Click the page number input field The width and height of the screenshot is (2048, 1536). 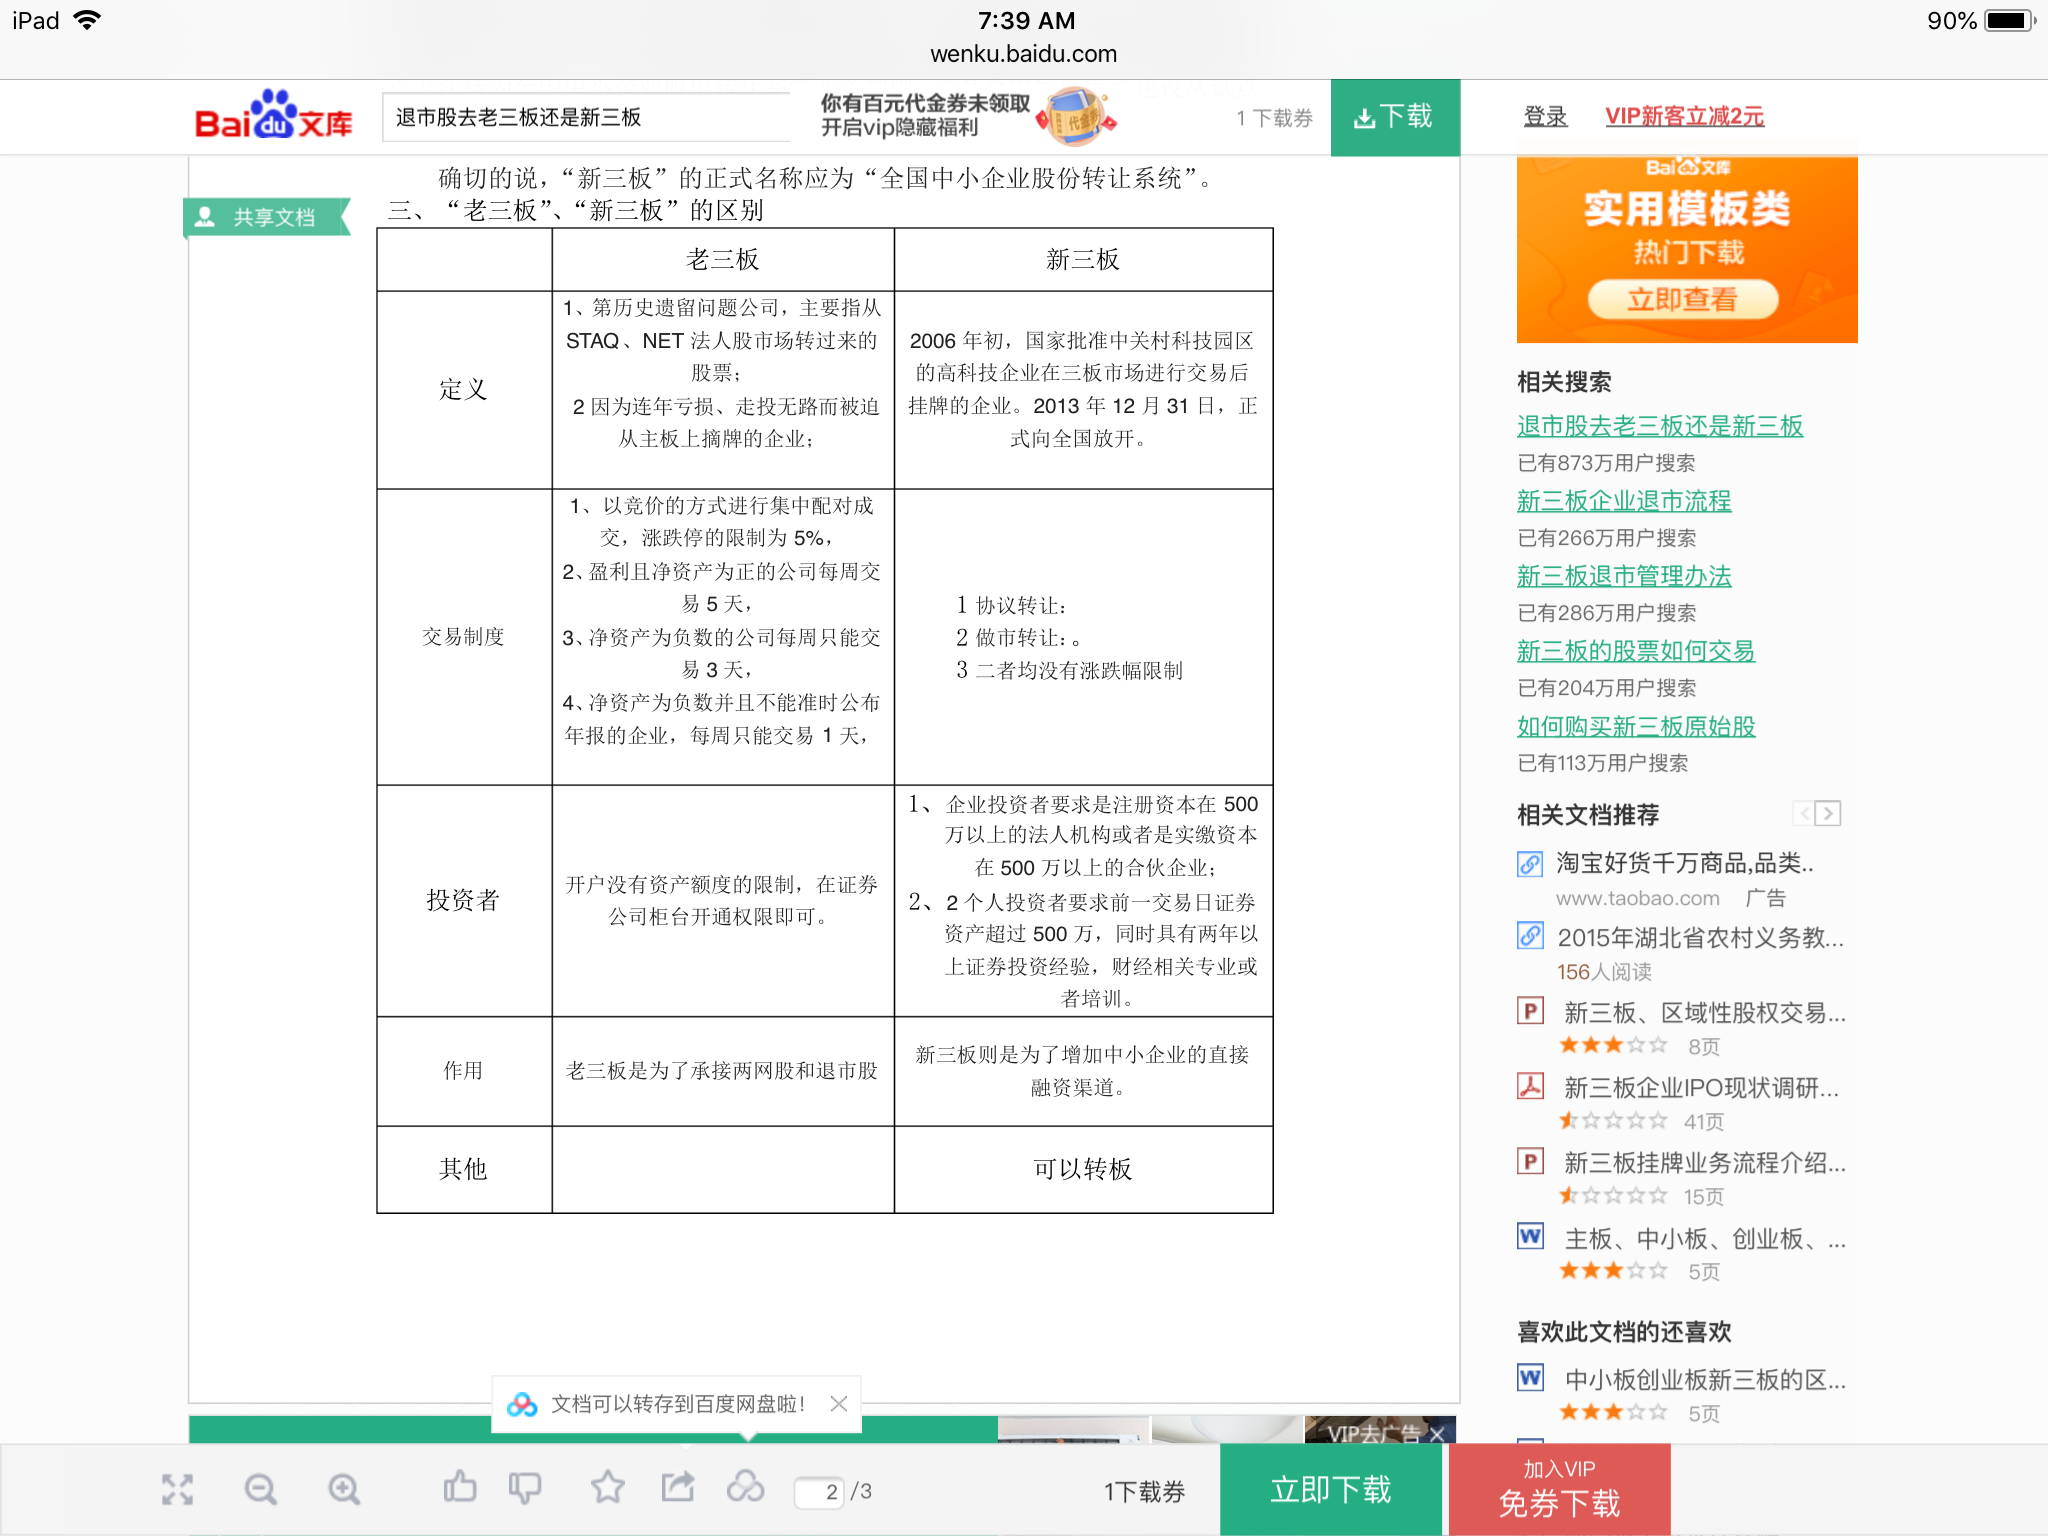click(x=820, y=1492)
